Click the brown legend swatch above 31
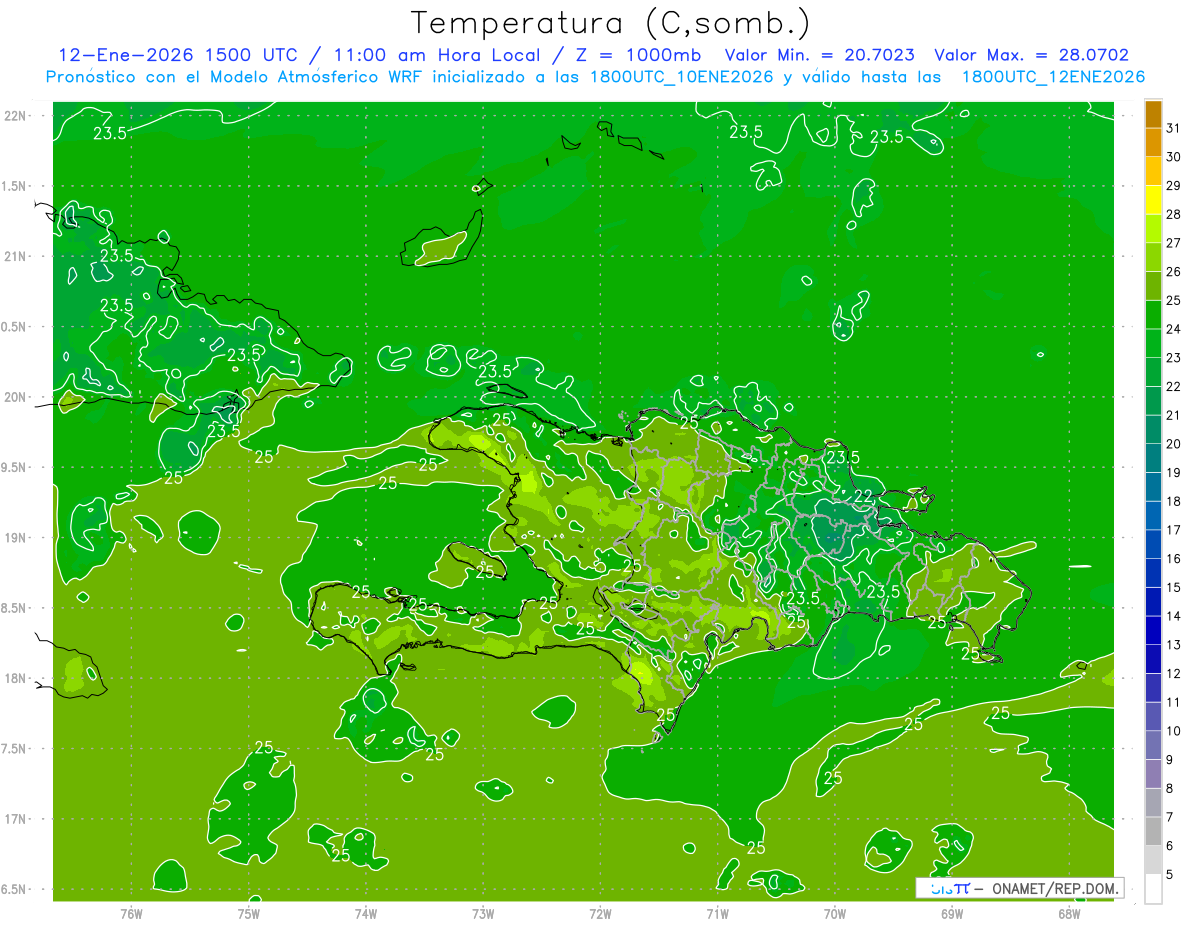1200x927 pixels. tap(1153, 114)
